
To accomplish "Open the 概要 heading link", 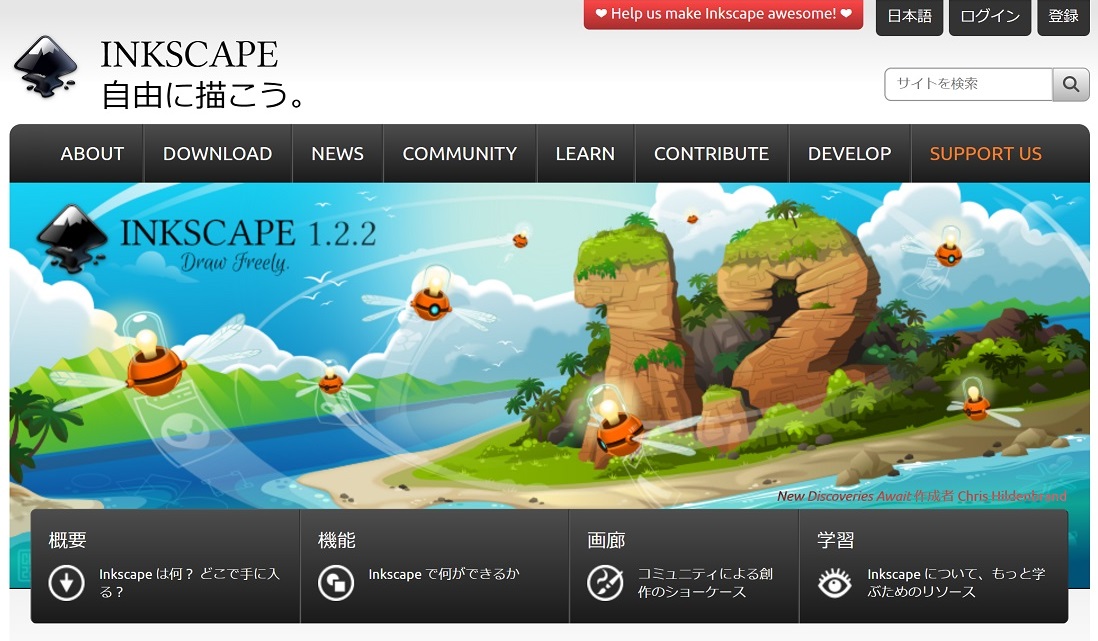I will pos(68,540).
